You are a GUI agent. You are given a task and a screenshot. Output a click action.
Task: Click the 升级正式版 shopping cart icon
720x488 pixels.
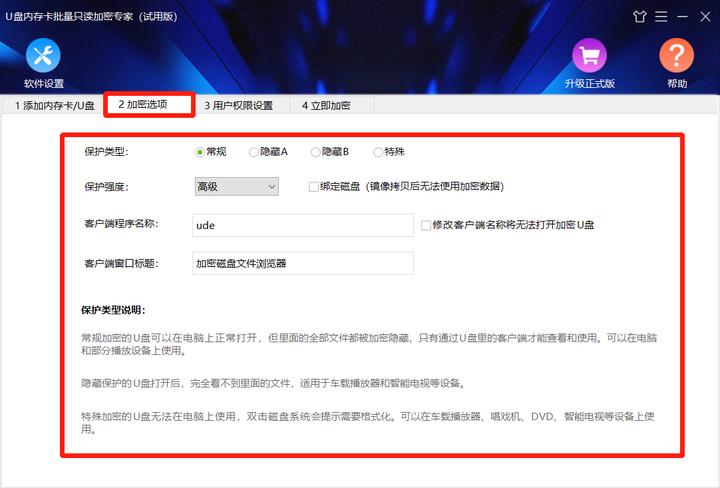[589, 55]
